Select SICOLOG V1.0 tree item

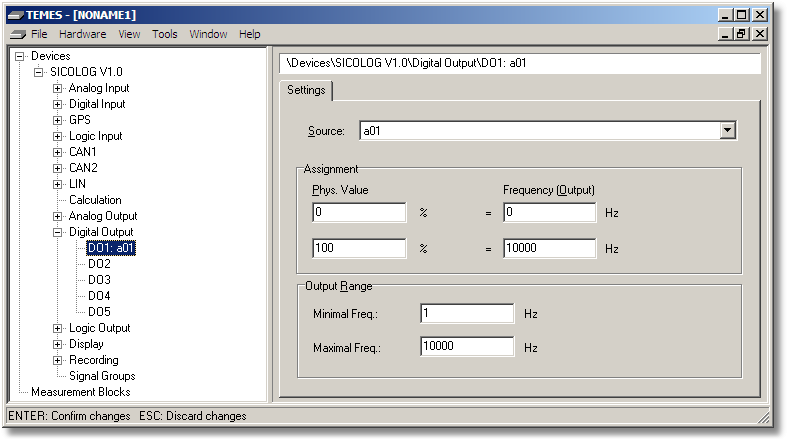coord(86,72)
